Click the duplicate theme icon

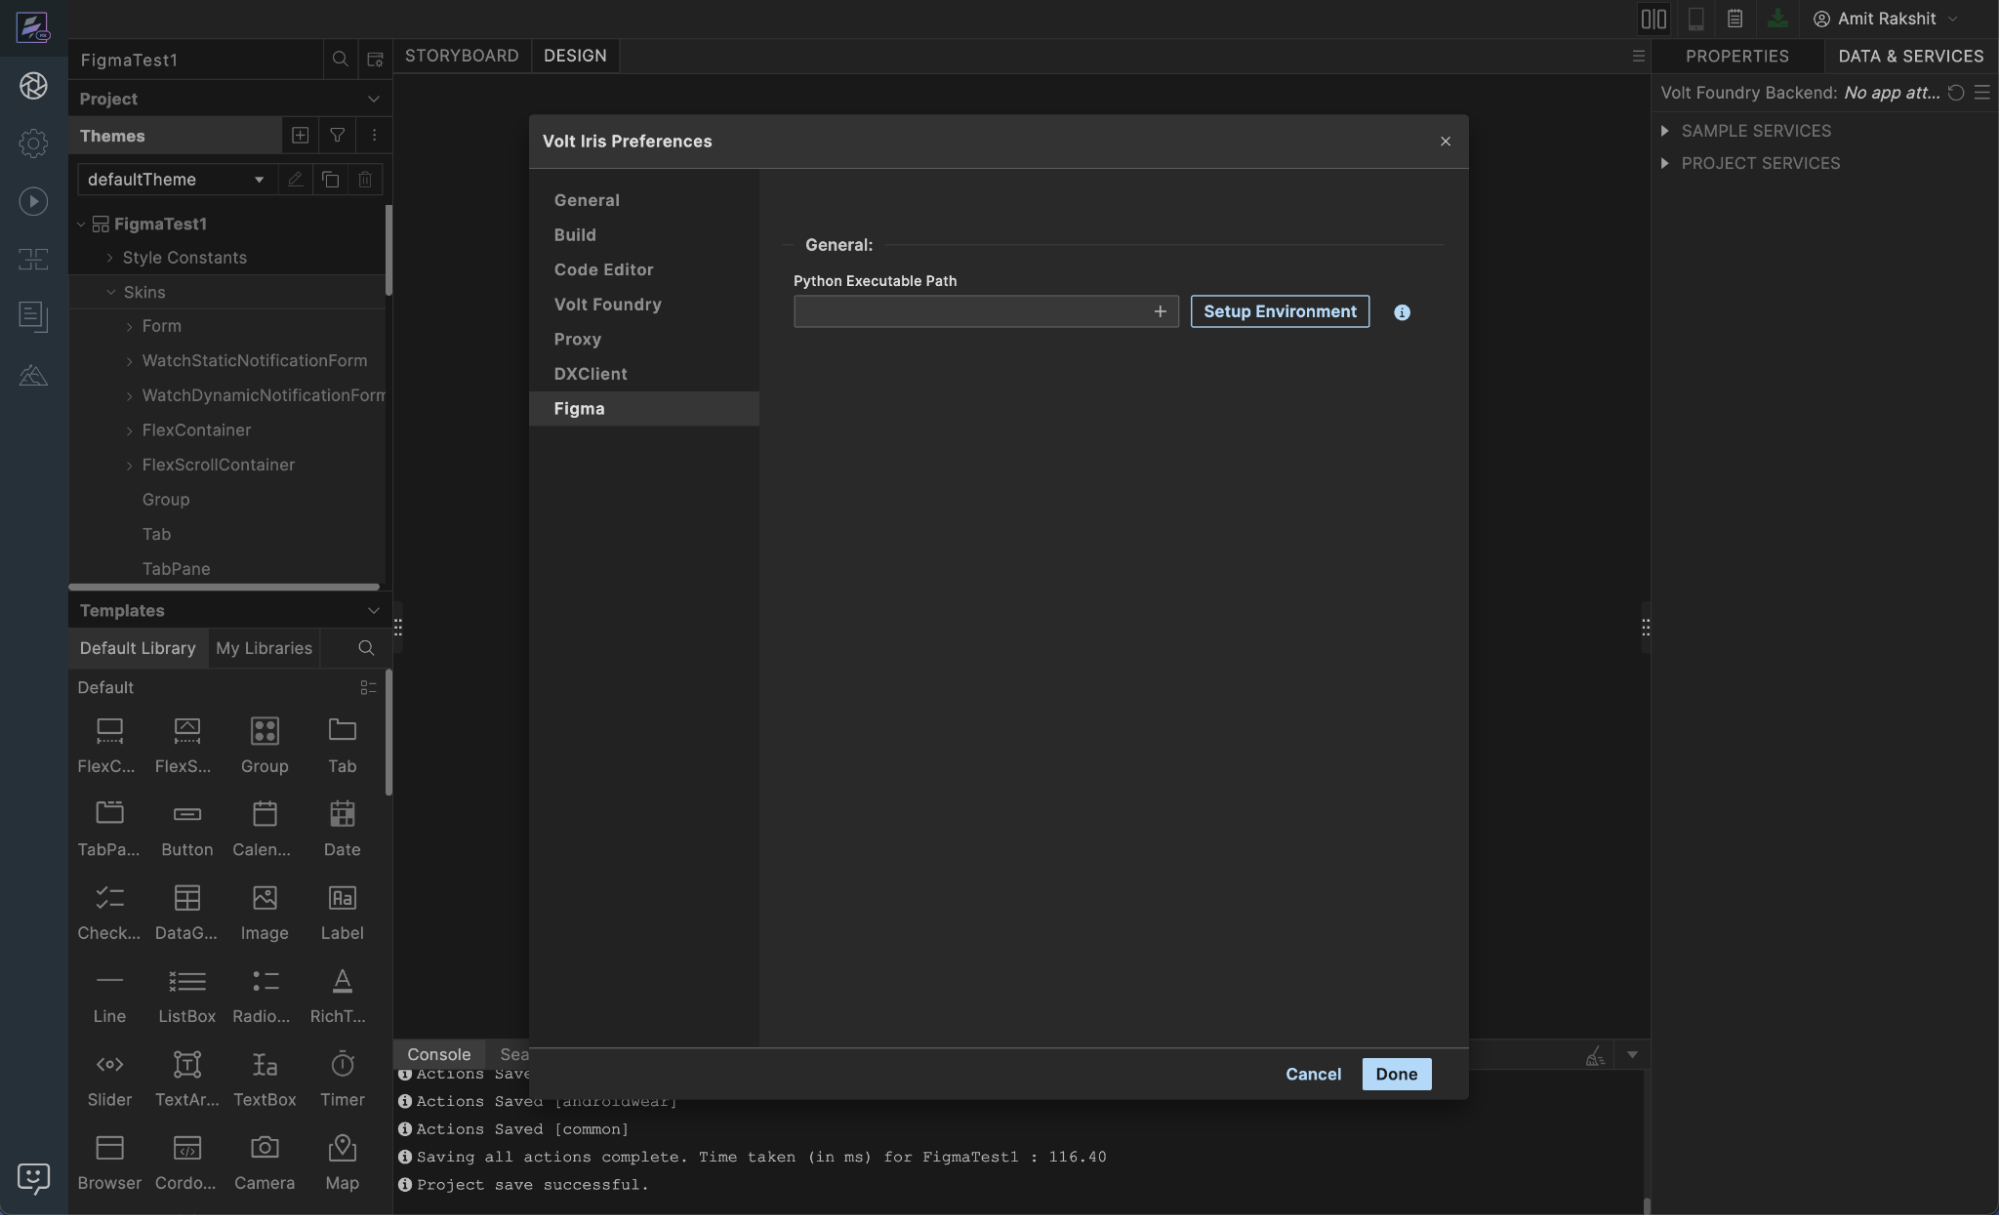click(330, 179)
